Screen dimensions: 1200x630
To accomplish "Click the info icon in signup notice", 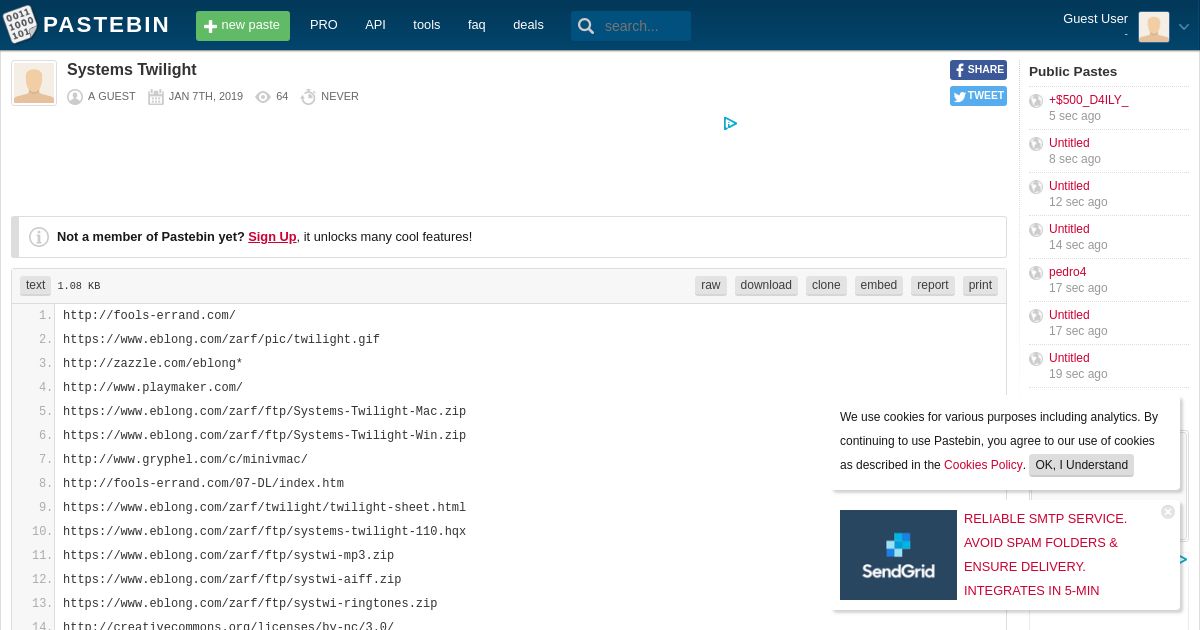I will click(39, 237).
